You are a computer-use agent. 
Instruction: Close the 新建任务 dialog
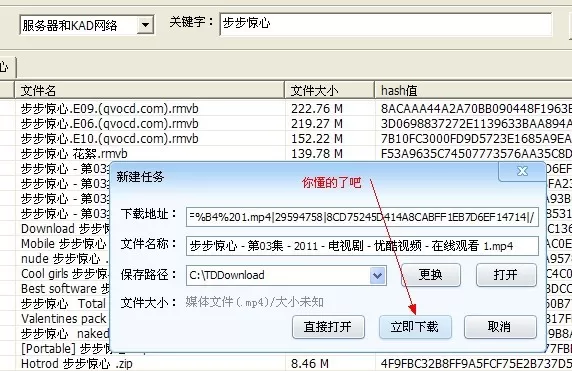coord(522,171)
